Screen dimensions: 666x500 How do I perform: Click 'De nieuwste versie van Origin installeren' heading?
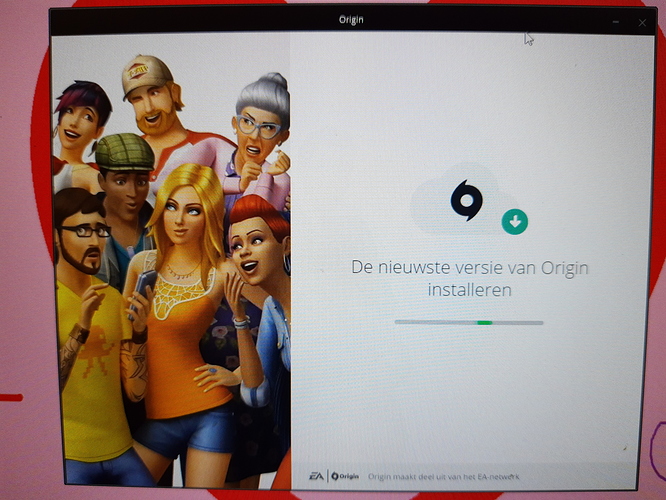click(x=470, y=279)
